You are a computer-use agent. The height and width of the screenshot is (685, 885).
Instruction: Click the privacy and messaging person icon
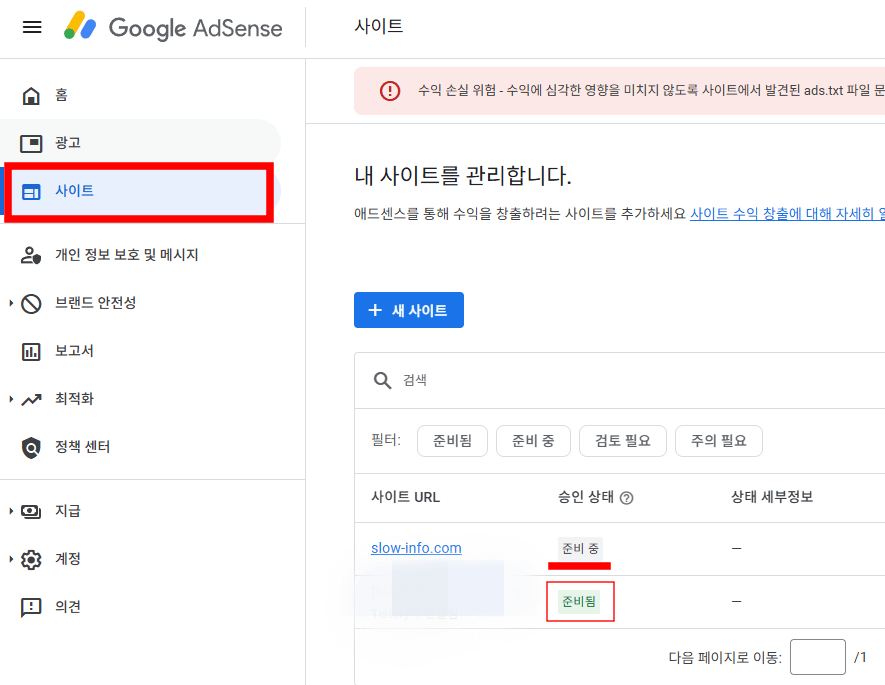click(31, 255)
